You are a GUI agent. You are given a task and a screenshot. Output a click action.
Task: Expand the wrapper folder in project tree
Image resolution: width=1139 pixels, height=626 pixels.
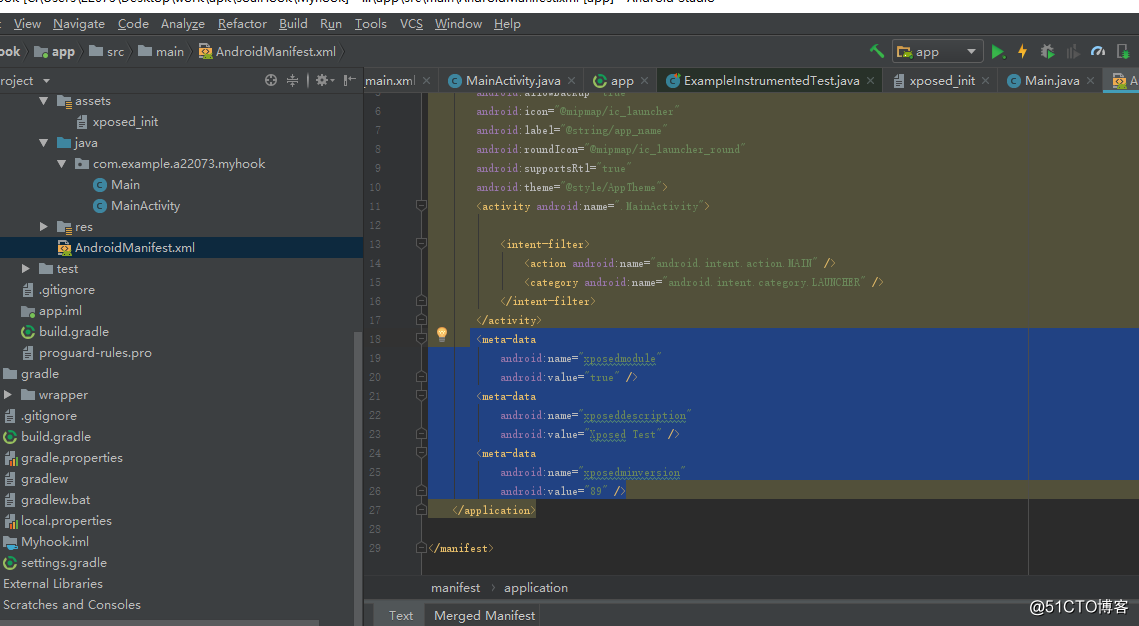(x=8, y=395)
